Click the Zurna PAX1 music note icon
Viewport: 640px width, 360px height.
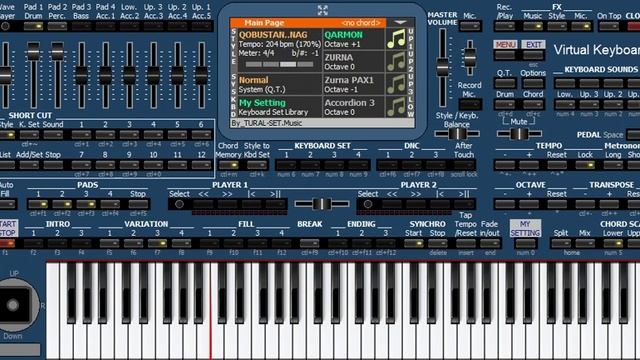click(x=396, y=84)
